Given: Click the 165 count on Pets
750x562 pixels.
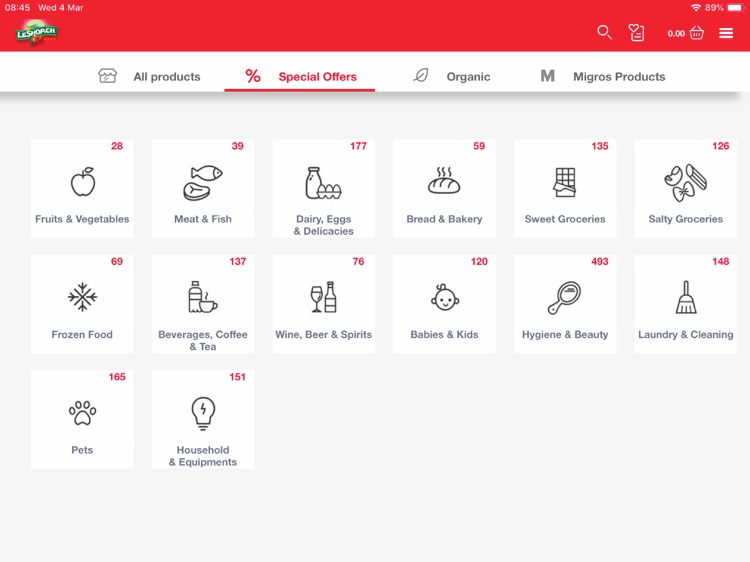Looking at the screenshot, I should coord(117,377).
